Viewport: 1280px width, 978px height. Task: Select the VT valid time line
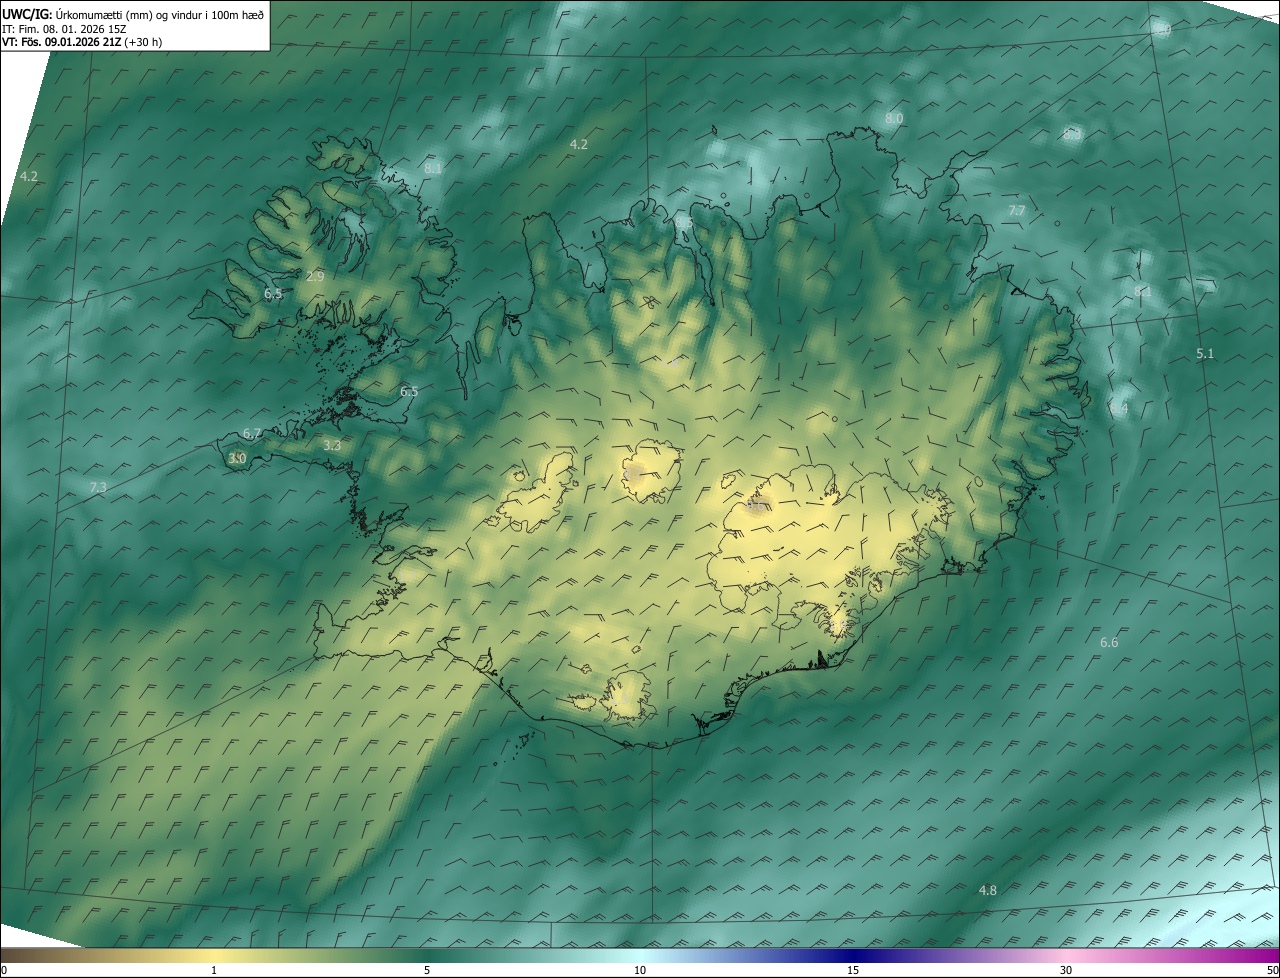pos(81,42)
